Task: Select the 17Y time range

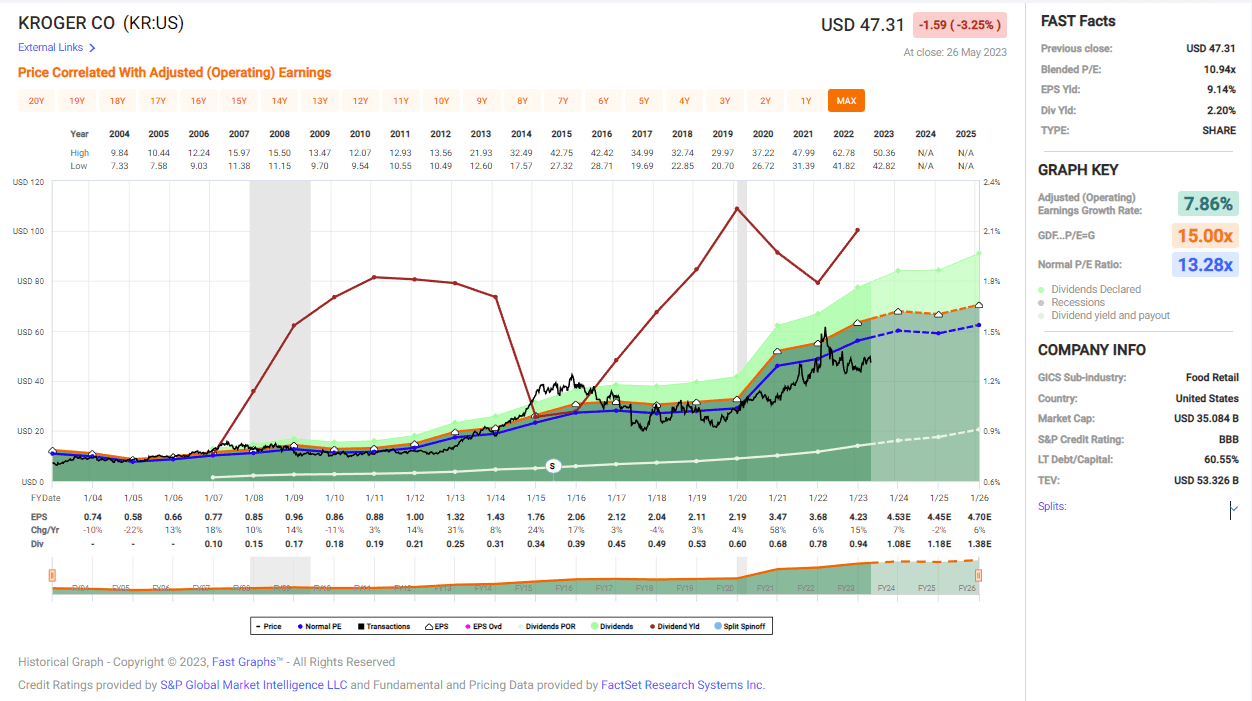Action: pyautogui.click(x=158, y=101)
